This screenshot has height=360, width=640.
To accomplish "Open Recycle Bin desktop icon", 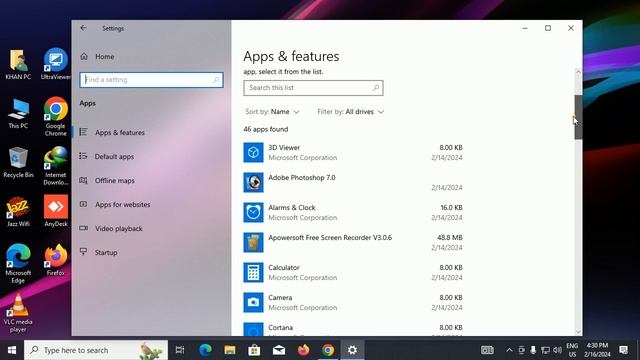I will coord(18,163).
